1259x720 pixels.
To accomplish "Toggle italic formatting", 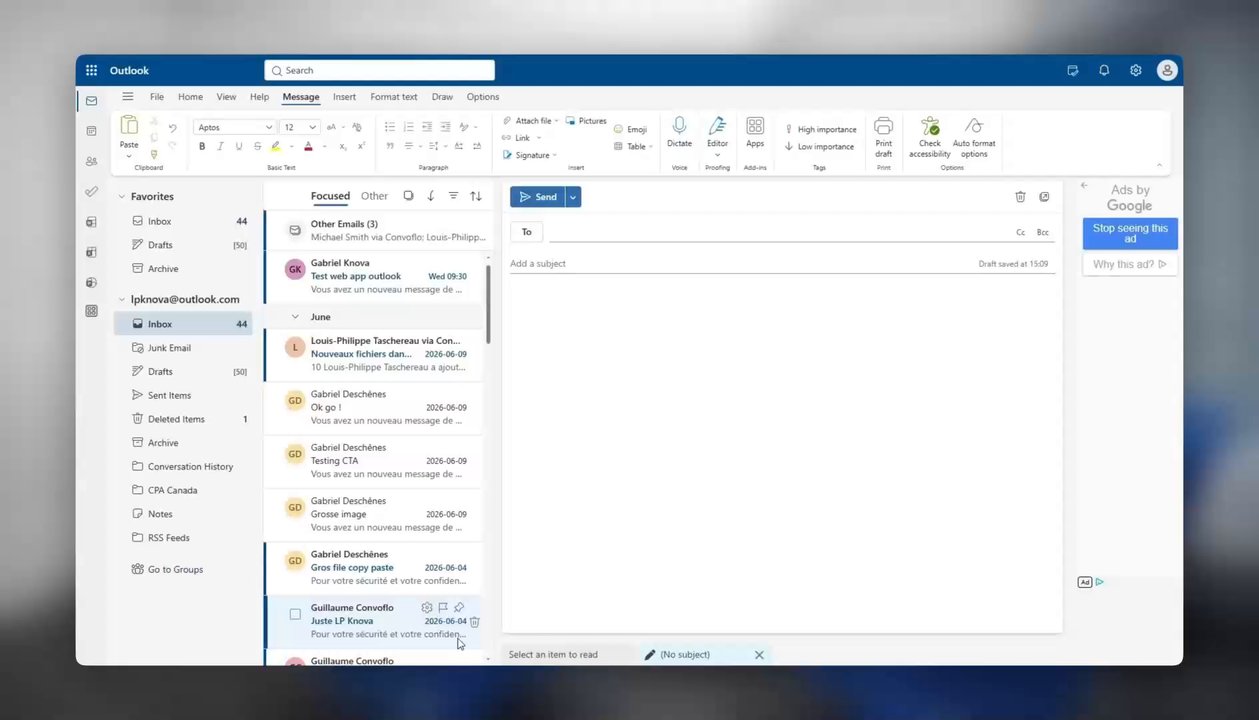I will click(x=220, y=146).
